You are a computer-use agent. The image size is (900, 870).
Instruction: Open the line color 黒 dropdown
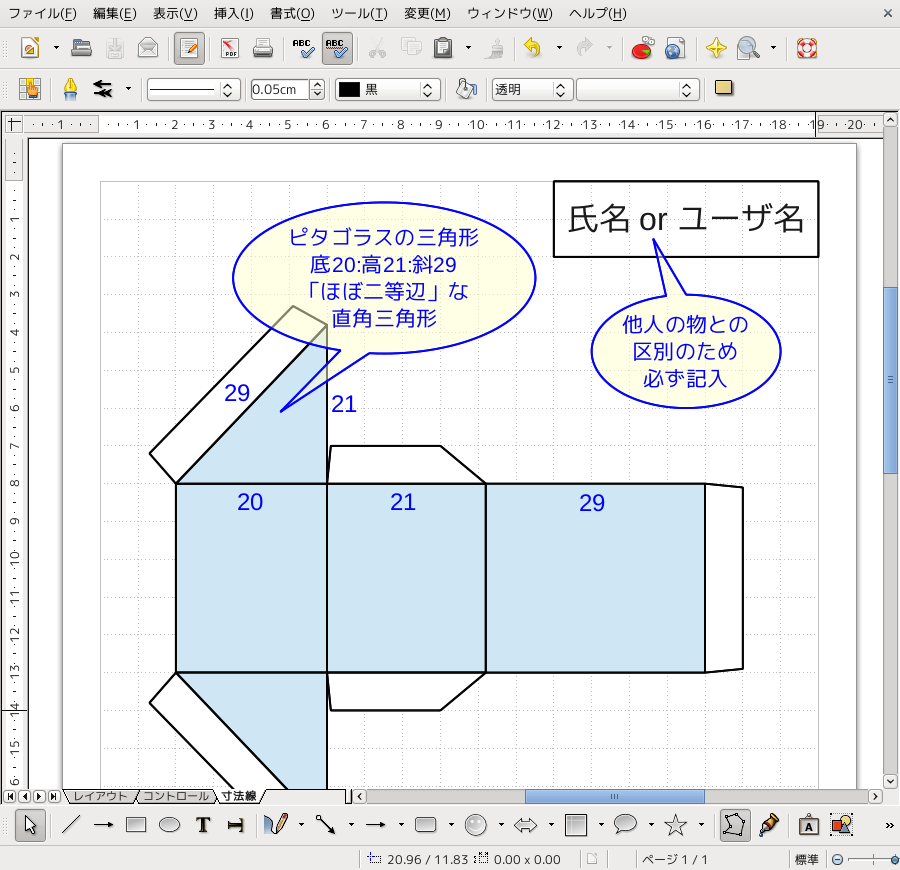(x=388, y=90)
